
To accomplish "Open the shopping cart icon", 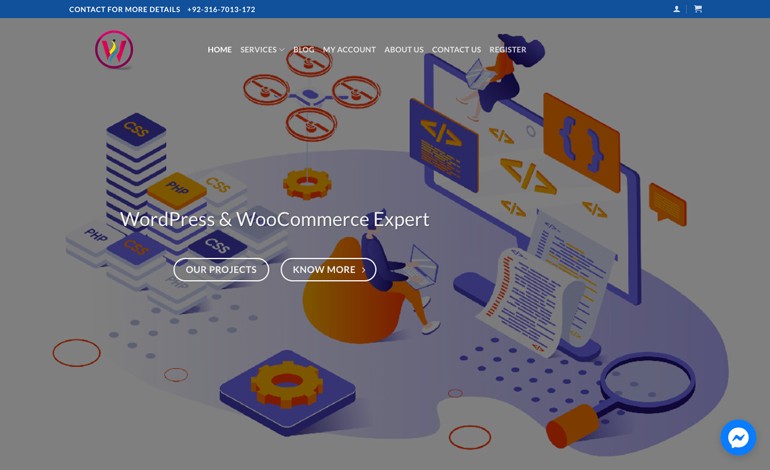I will point(698,9).
